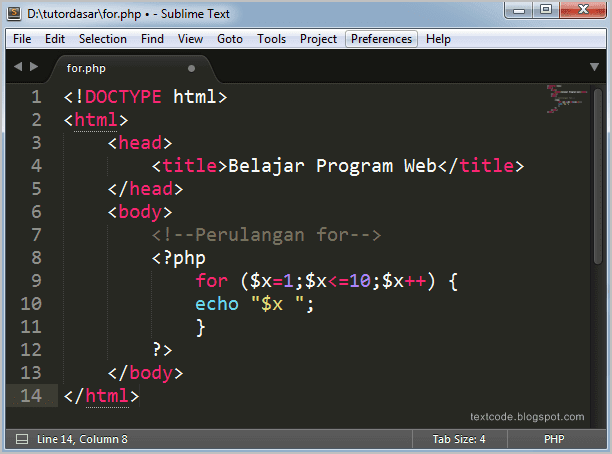
Task: Open the Project menu
Action: click(x=318, y=39)
